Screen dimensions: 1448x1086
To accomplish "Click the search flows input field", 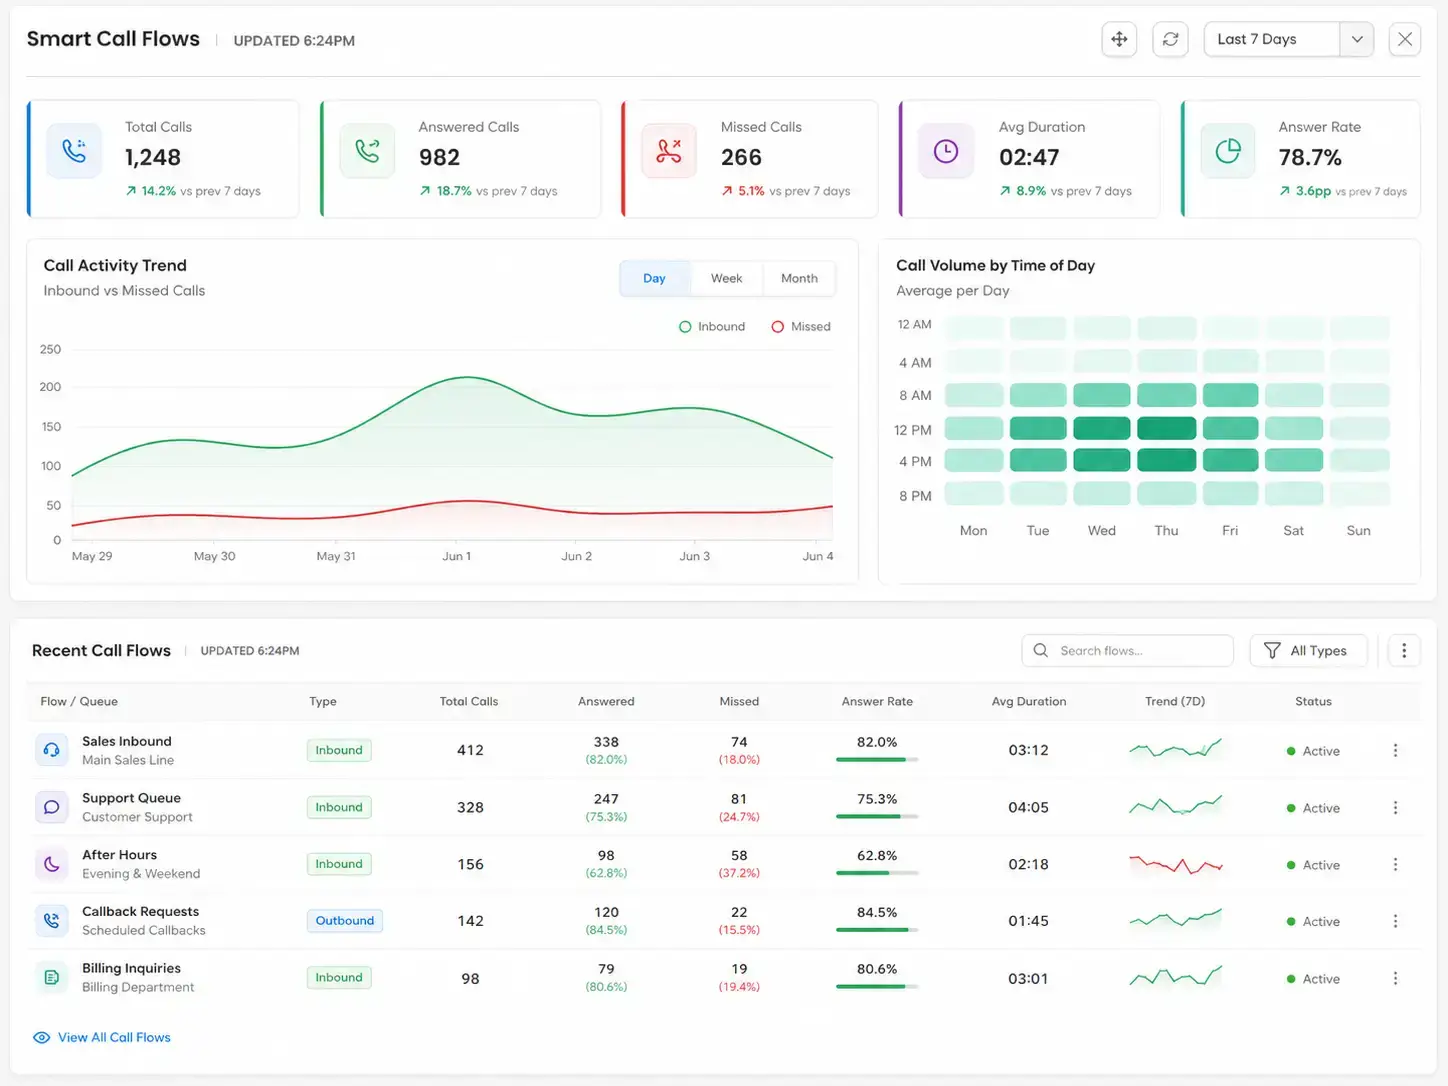I will 1127,651.
